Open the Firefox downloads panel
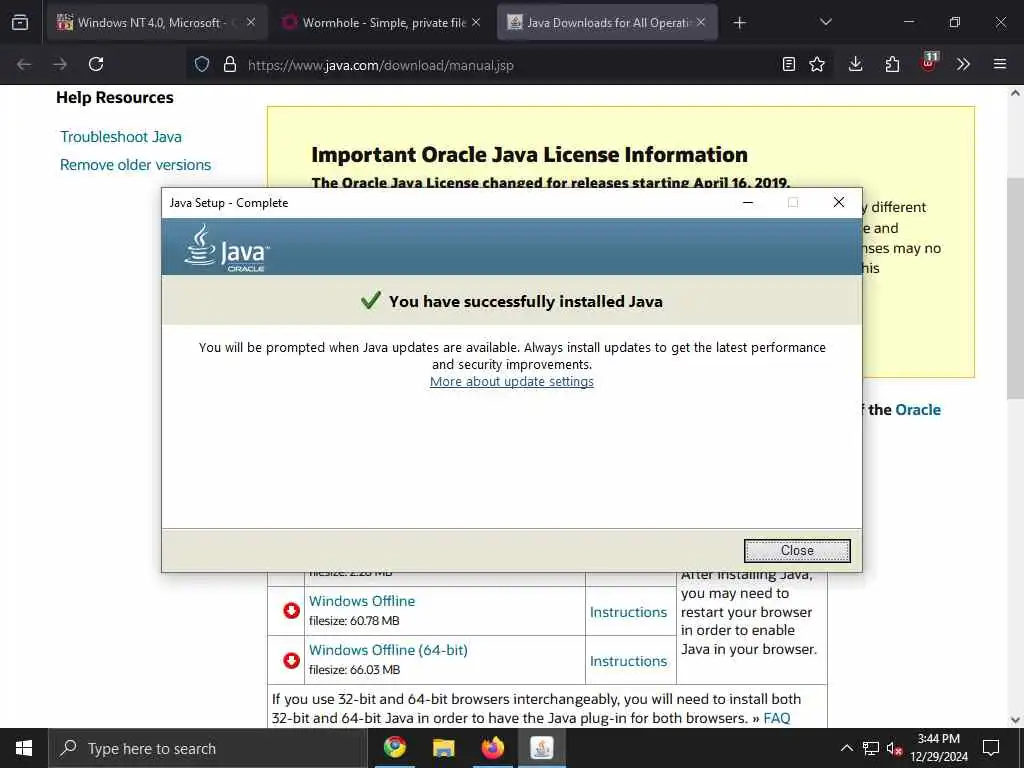1024x768 pixels. pos(855,64)
